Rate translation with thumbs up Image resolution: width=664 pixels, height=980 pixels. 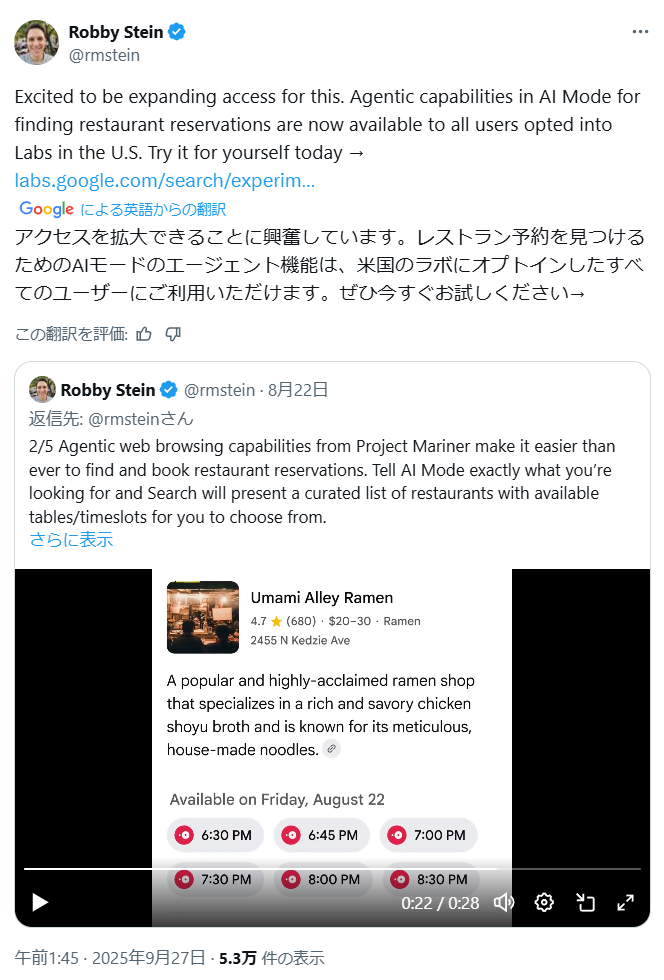(144, 334)
